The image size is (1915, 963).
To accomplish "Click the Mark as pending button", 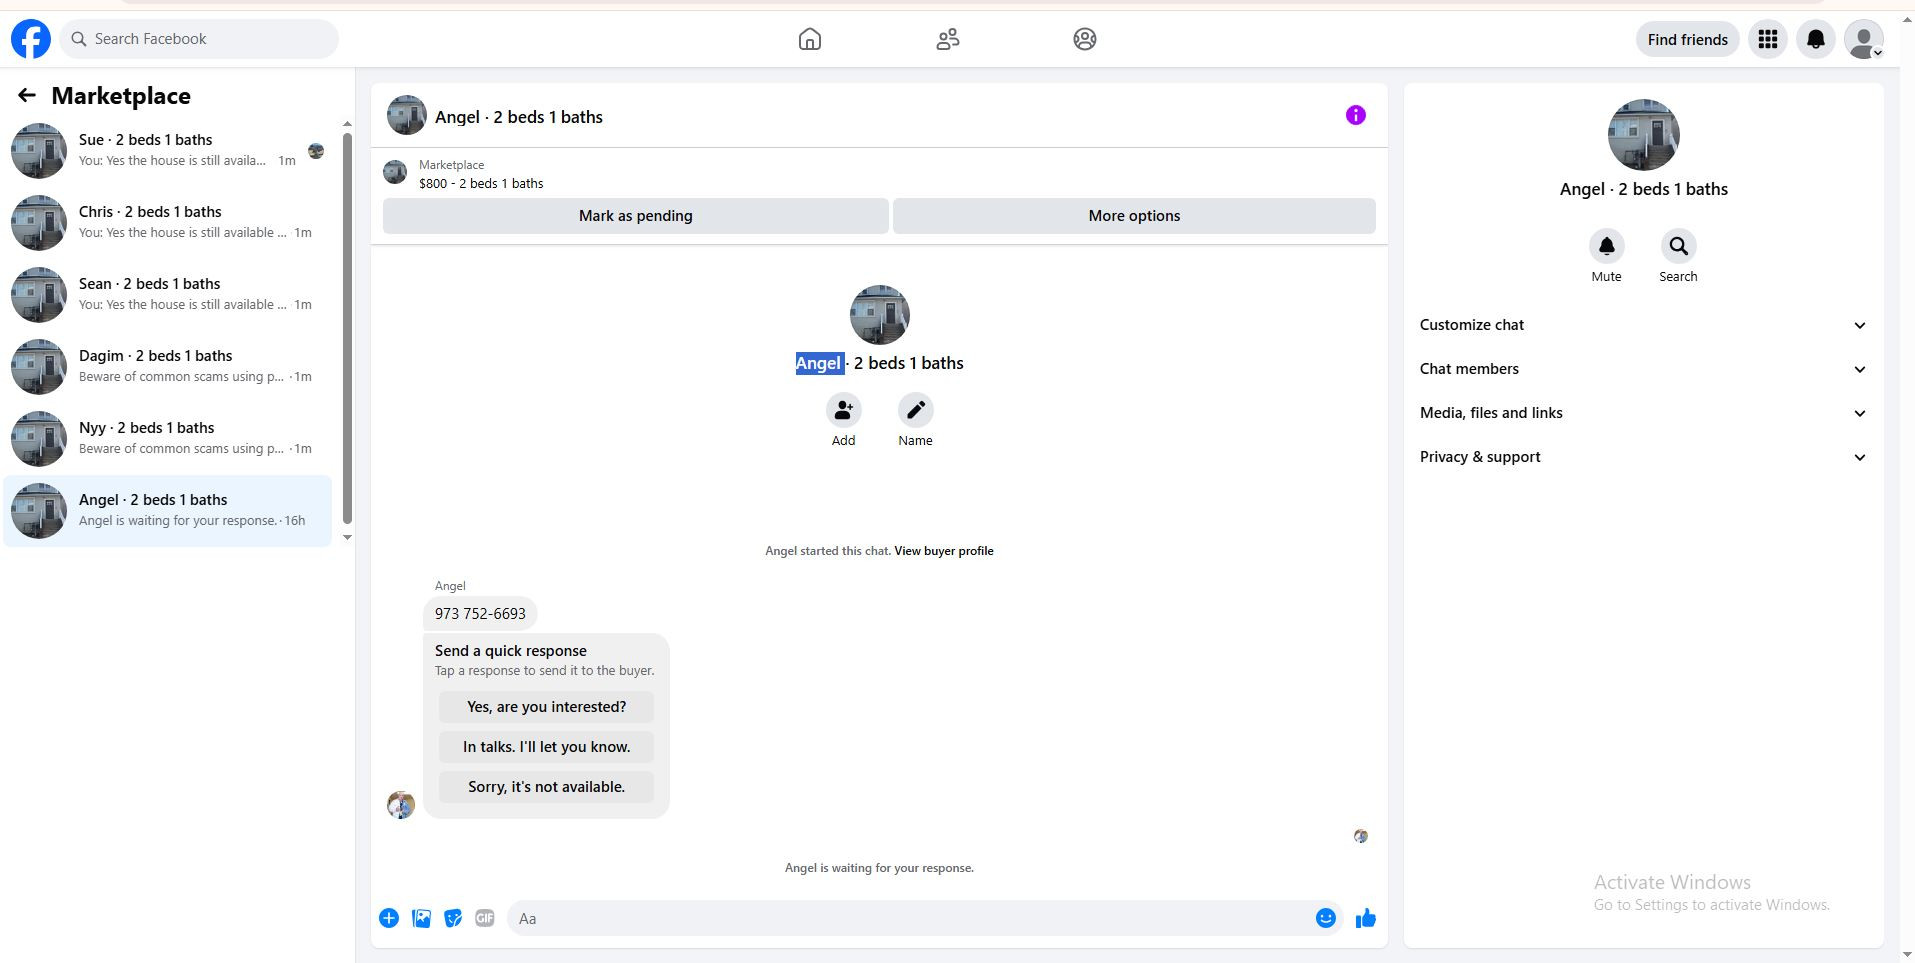I will click(636, 216).
